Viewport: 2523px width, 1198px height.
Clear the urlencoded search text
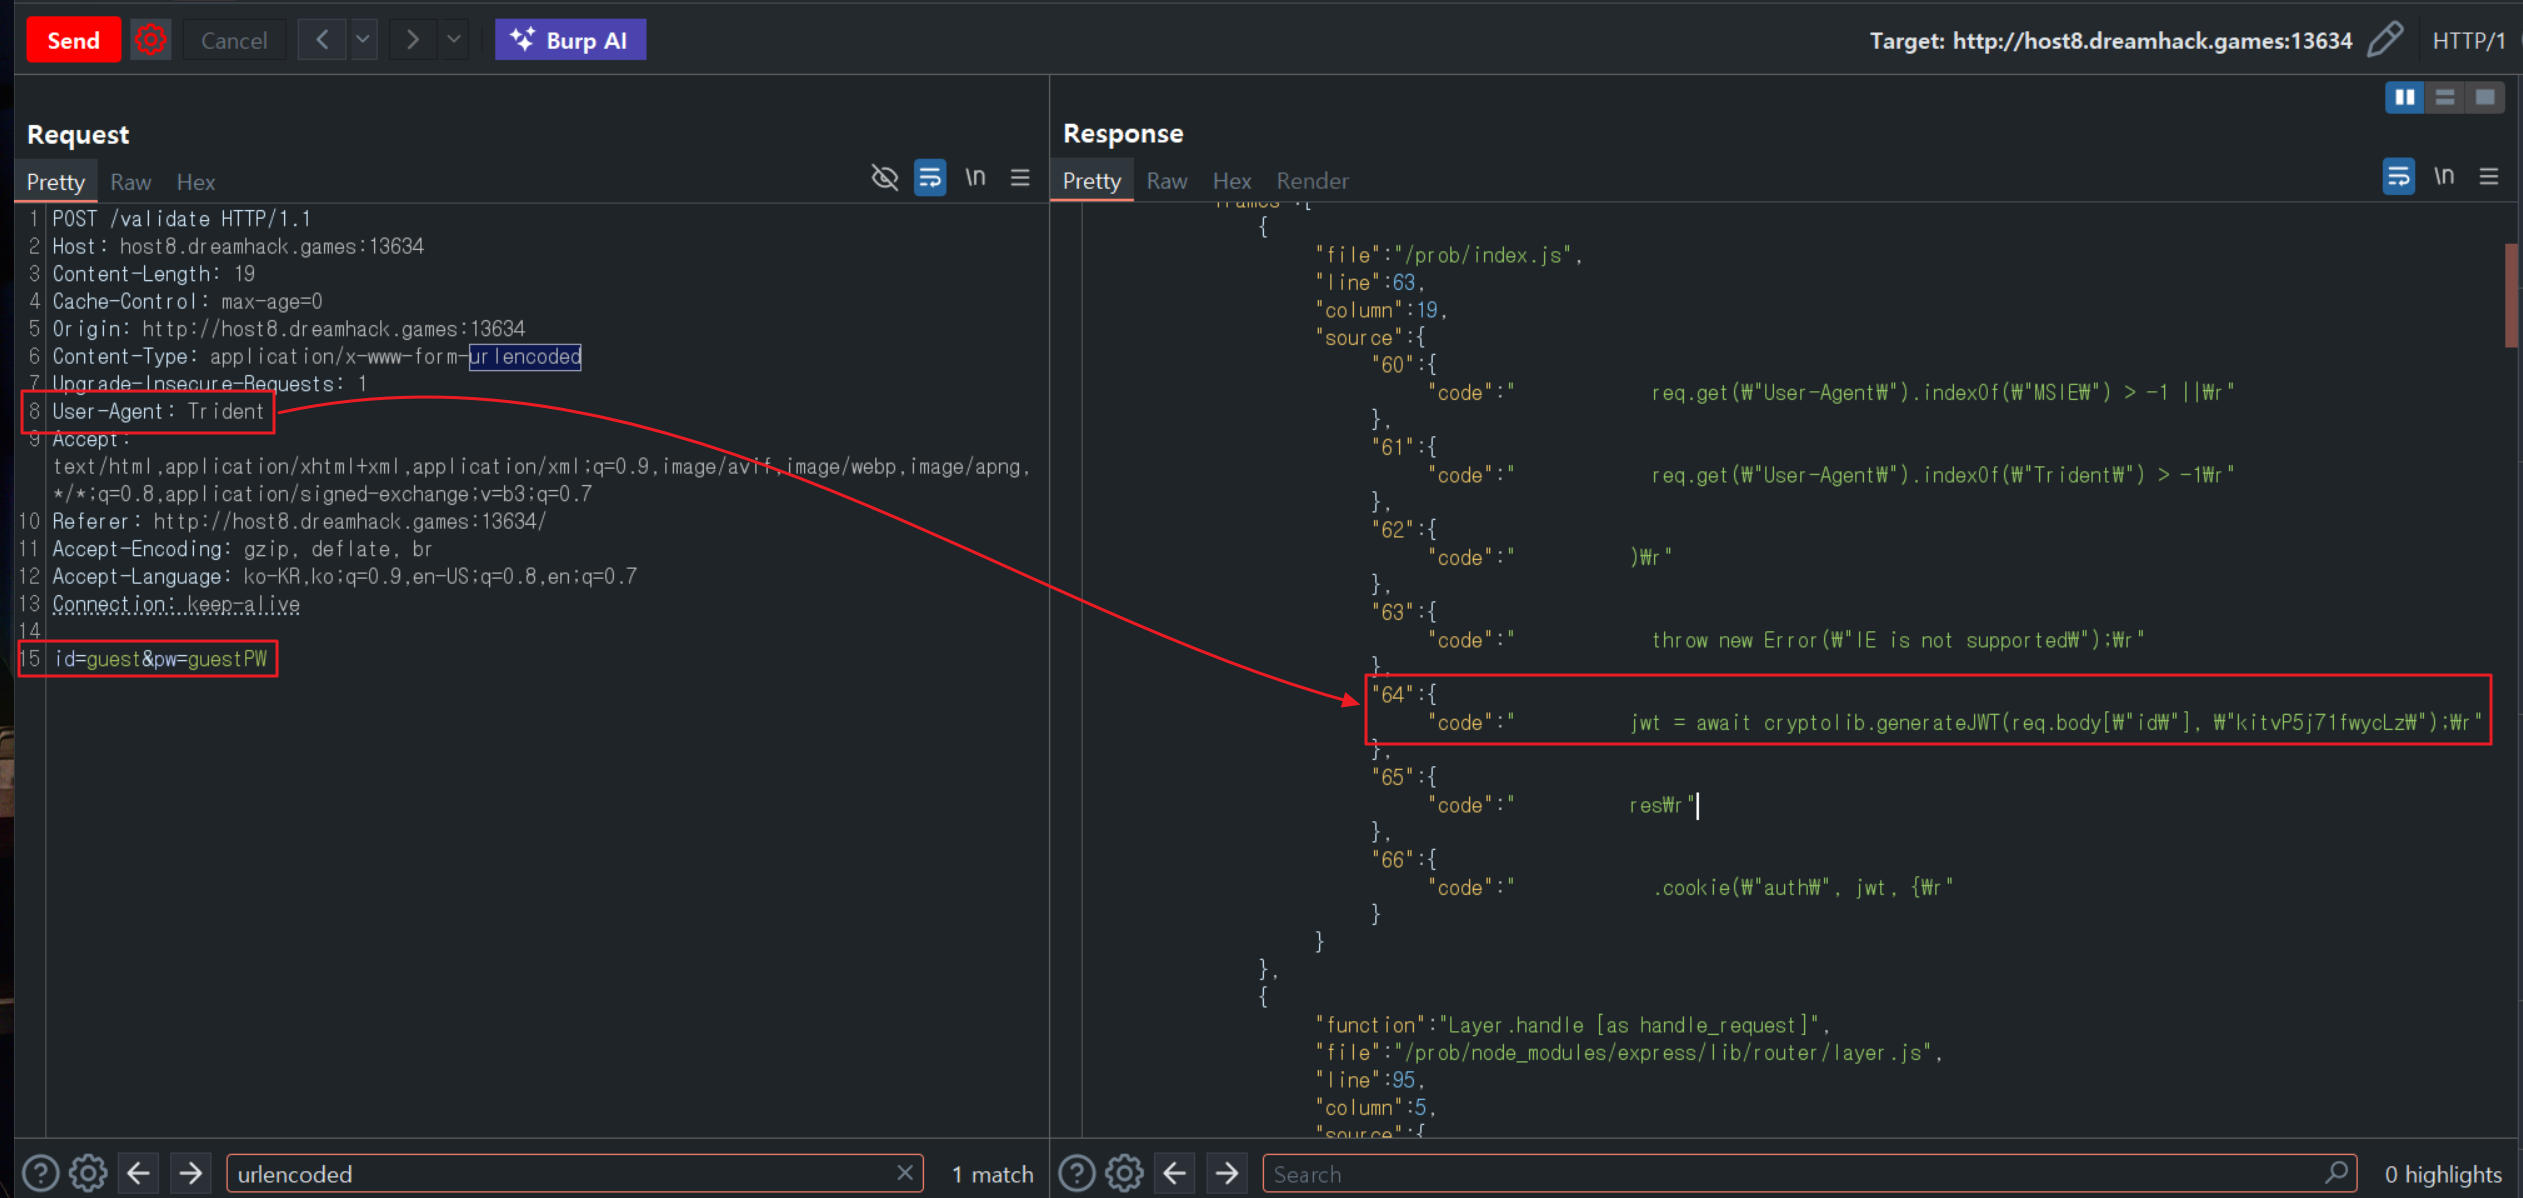point(904,1173)
